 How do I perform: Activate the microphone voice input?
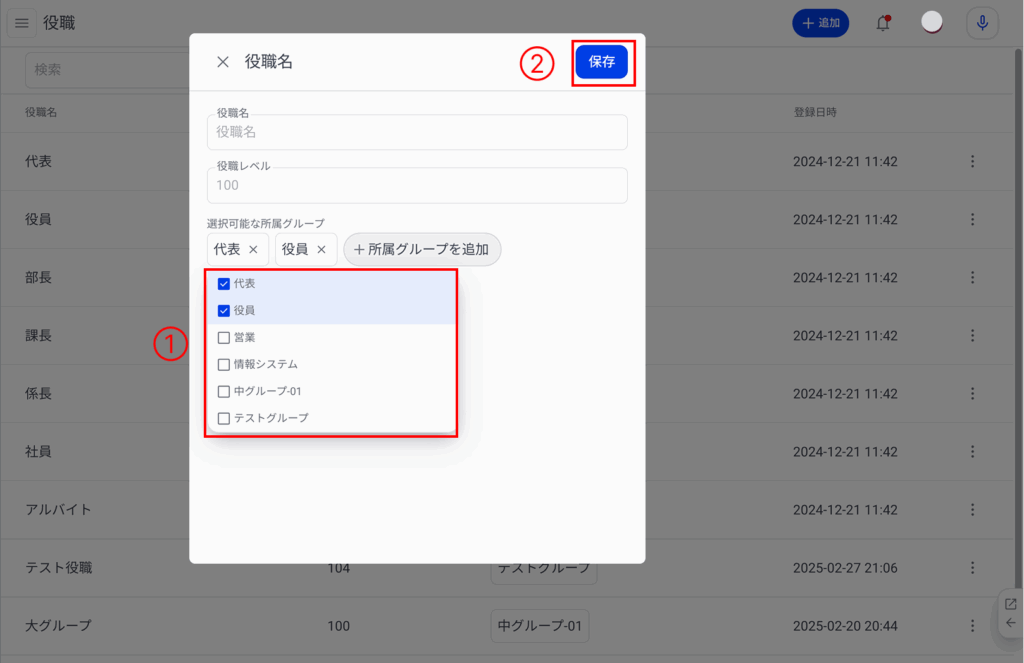tap(982, 24)
